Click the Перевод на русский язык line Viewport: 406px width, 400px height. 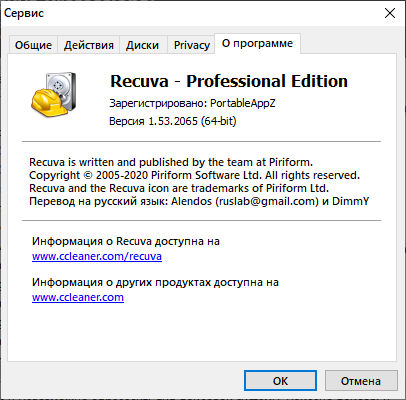tap(199, 201)
